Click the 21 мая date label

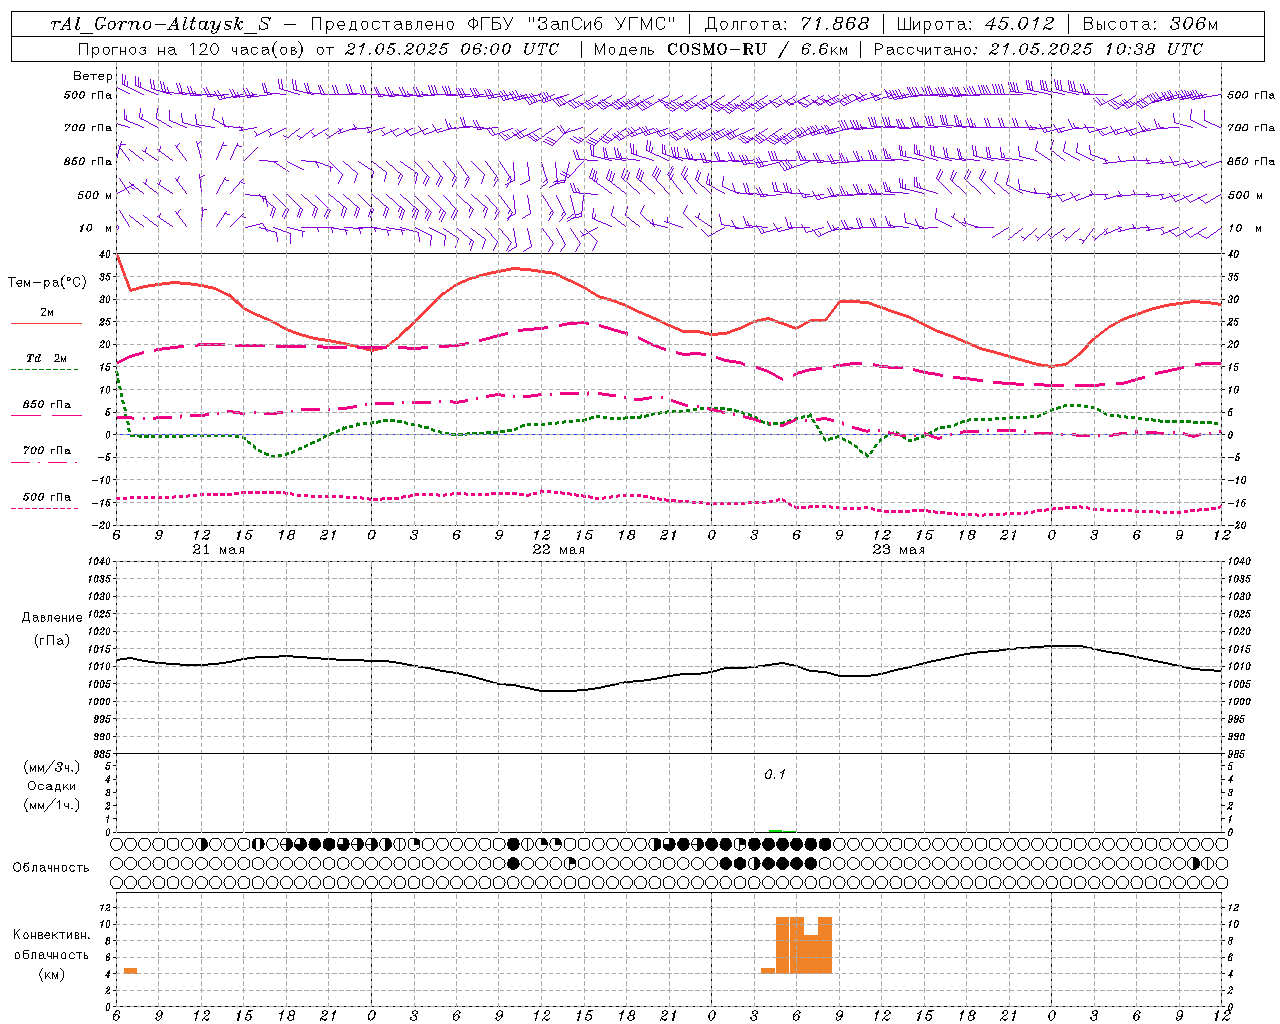218,550
